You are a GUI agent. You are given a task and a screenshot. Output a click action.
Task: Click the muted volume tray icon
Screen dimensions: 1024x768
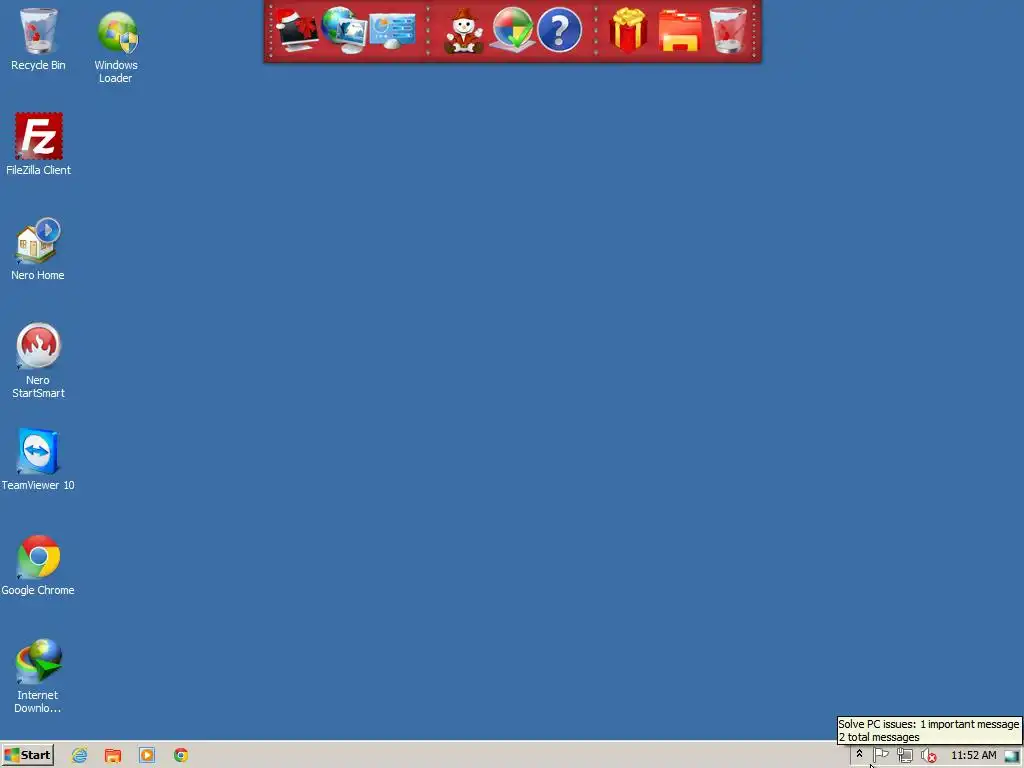(x=928, y=756)
